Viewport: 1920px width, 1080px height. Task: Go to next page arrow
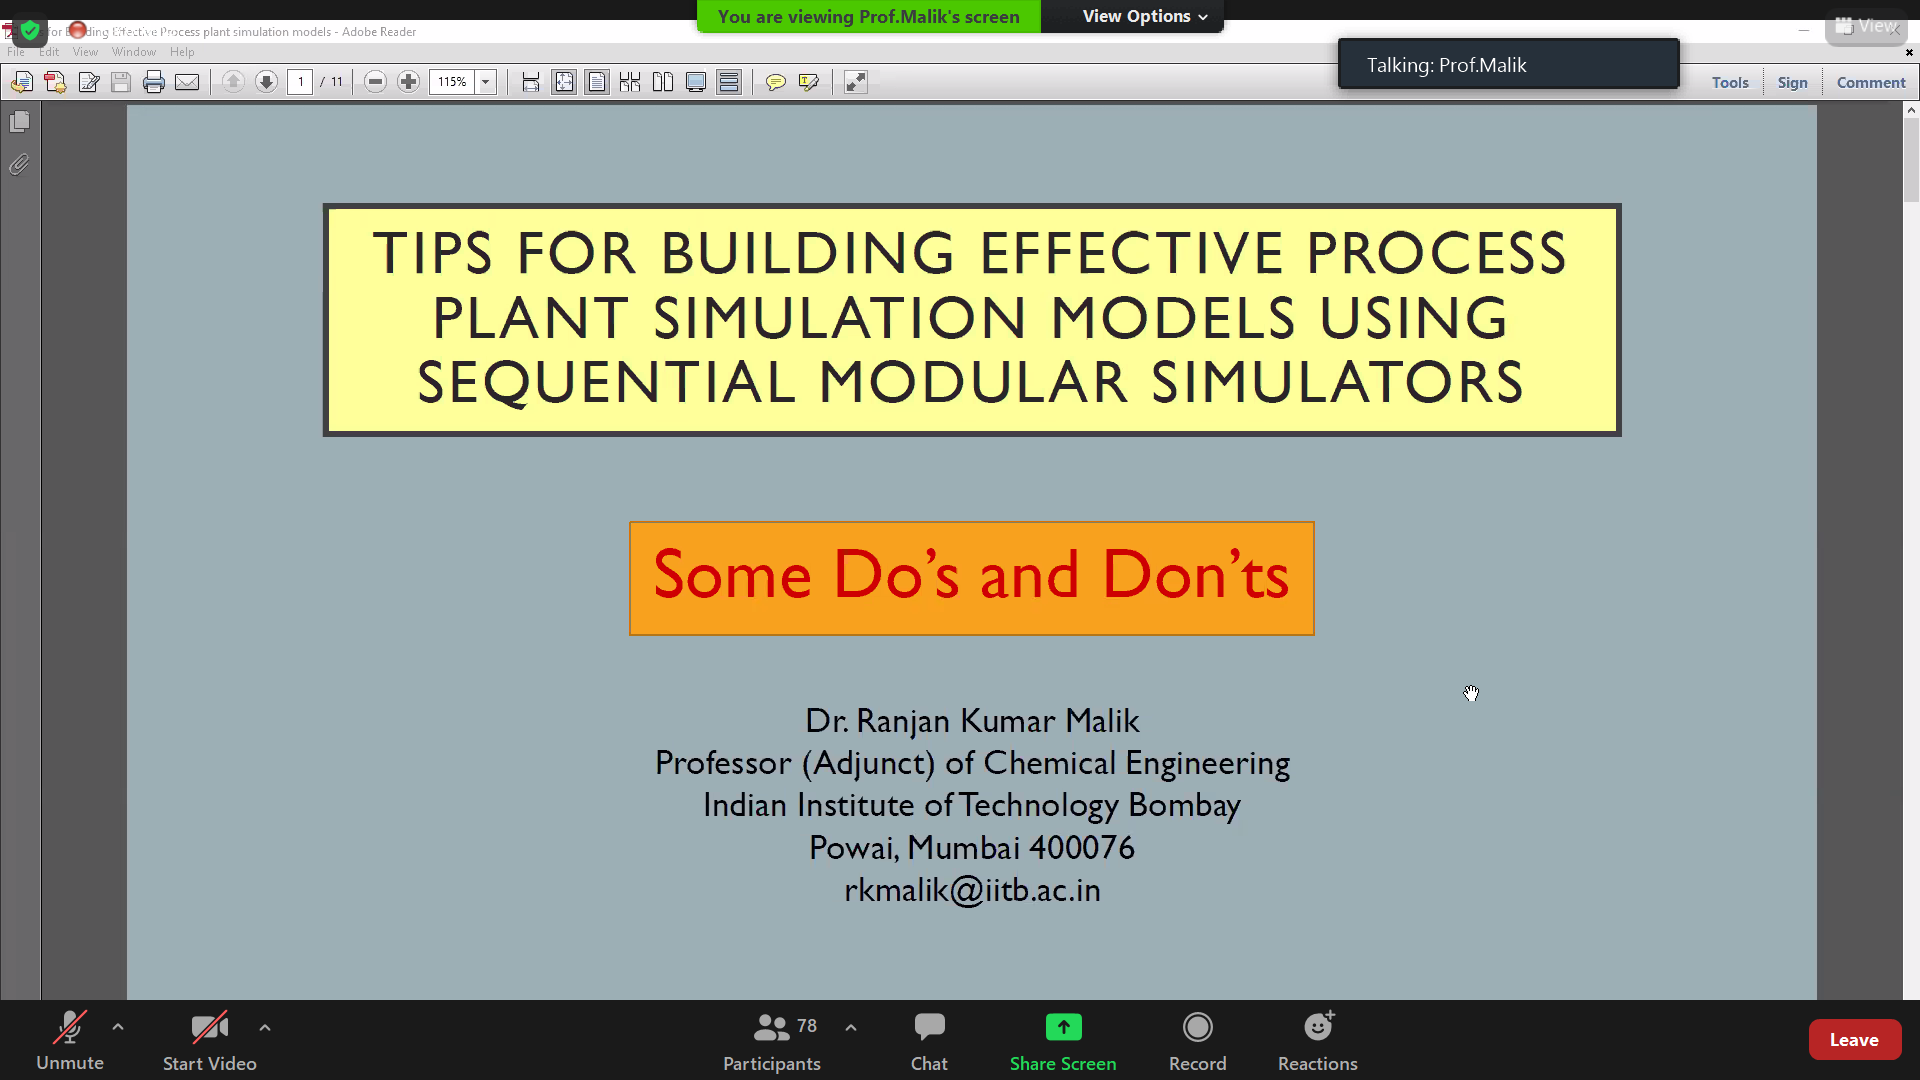pos(266,82)
